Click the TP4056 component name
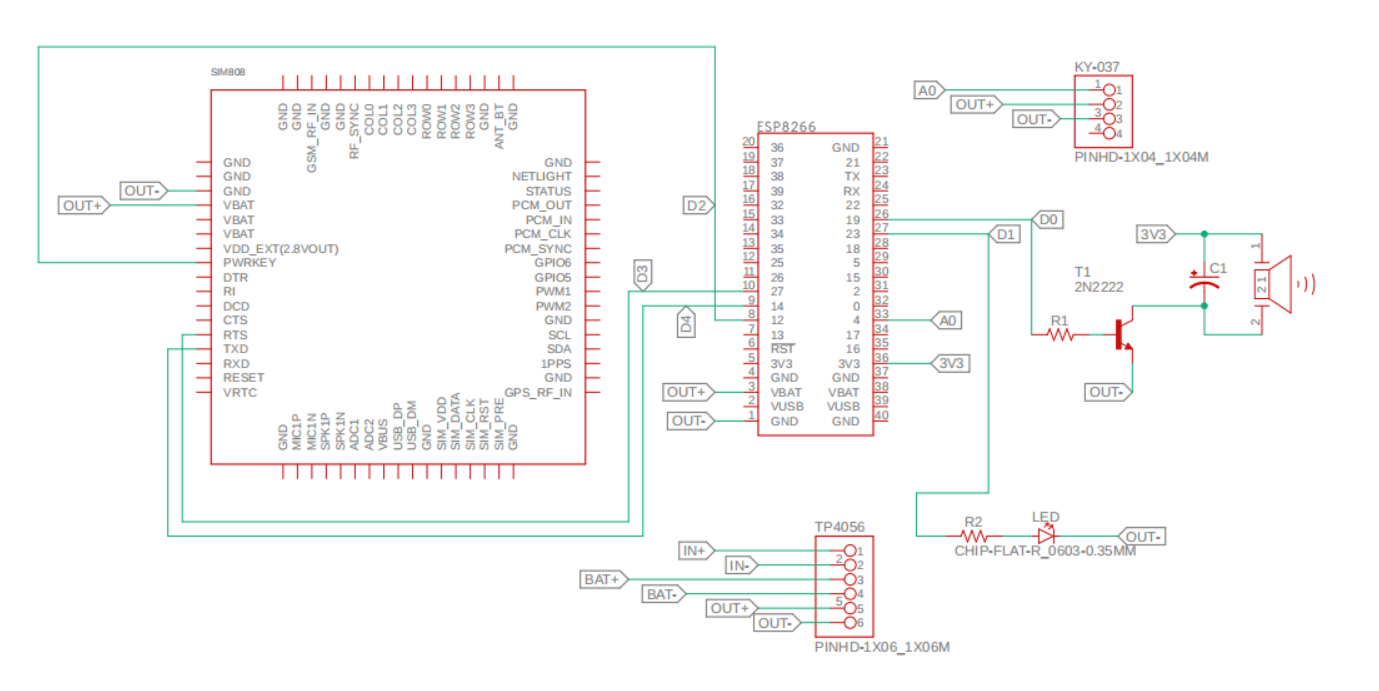Screen dimensions: 1379x691 [840, 526]
